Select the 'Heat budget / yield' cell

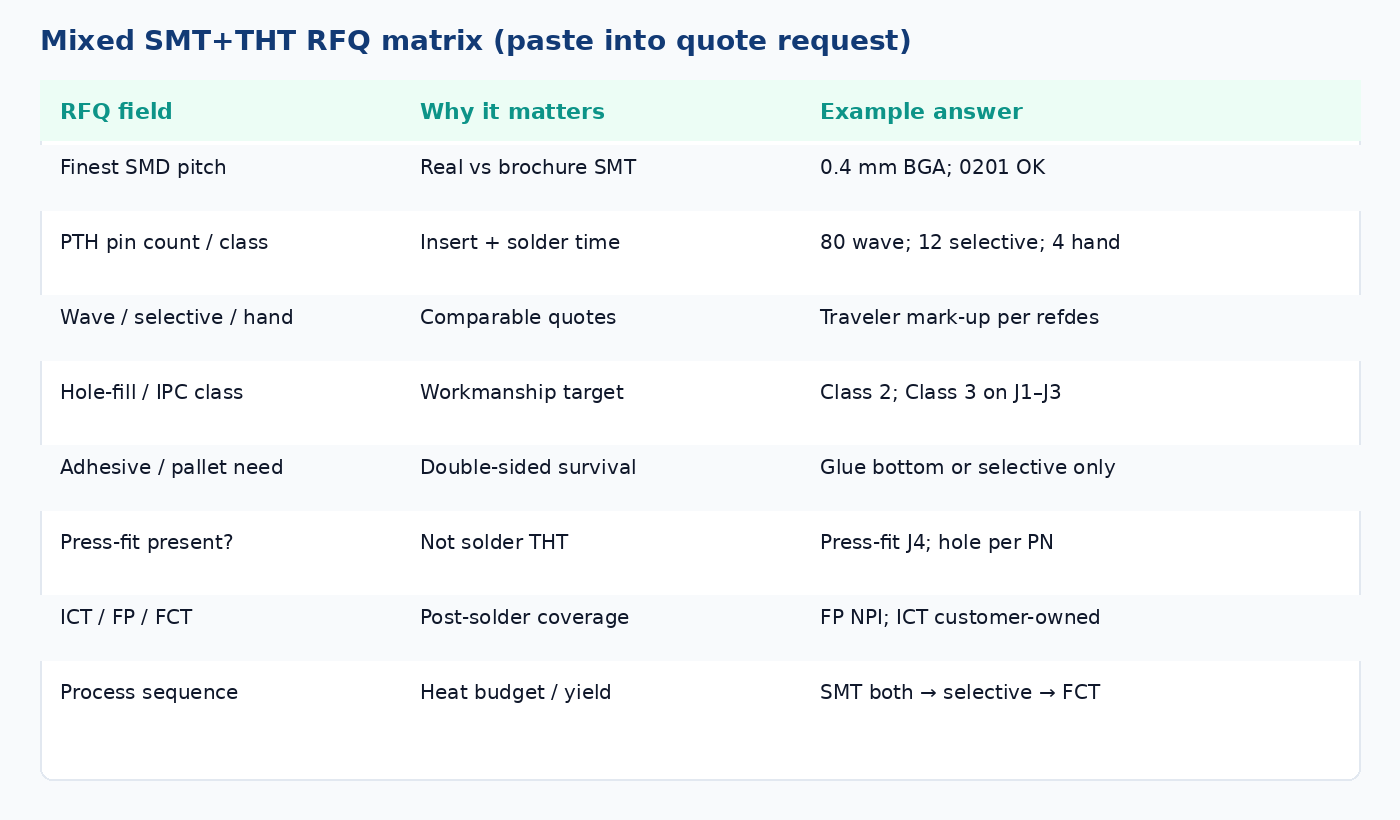click(515, 693)
